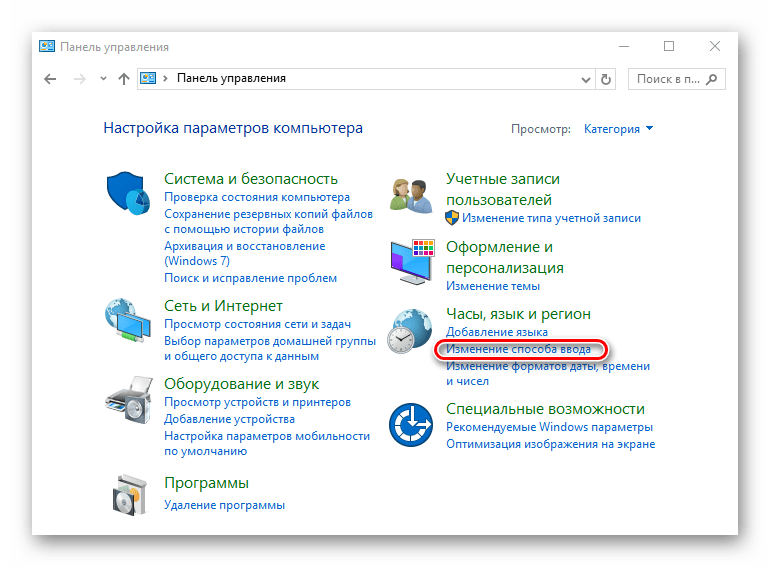Minimize the Control Panel window
The image size is (770, 567).
click(x=624, y=47)
